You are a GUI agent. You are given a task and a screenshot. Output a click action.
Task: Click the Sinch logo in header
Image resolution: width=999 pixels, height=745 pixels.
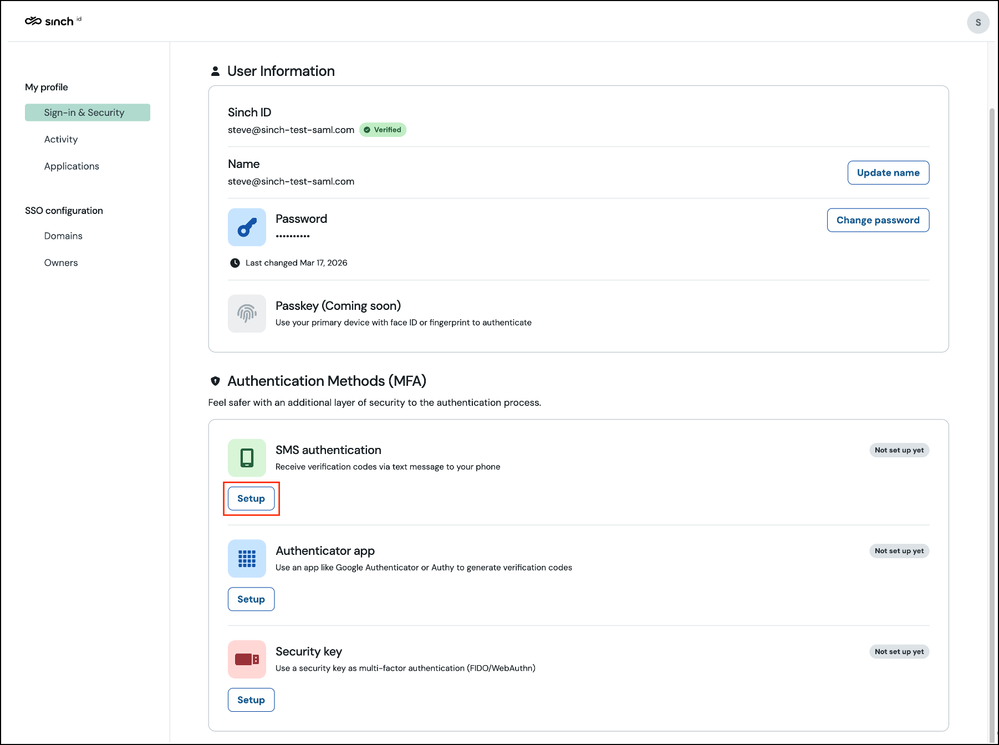click(x=53, y=21)
